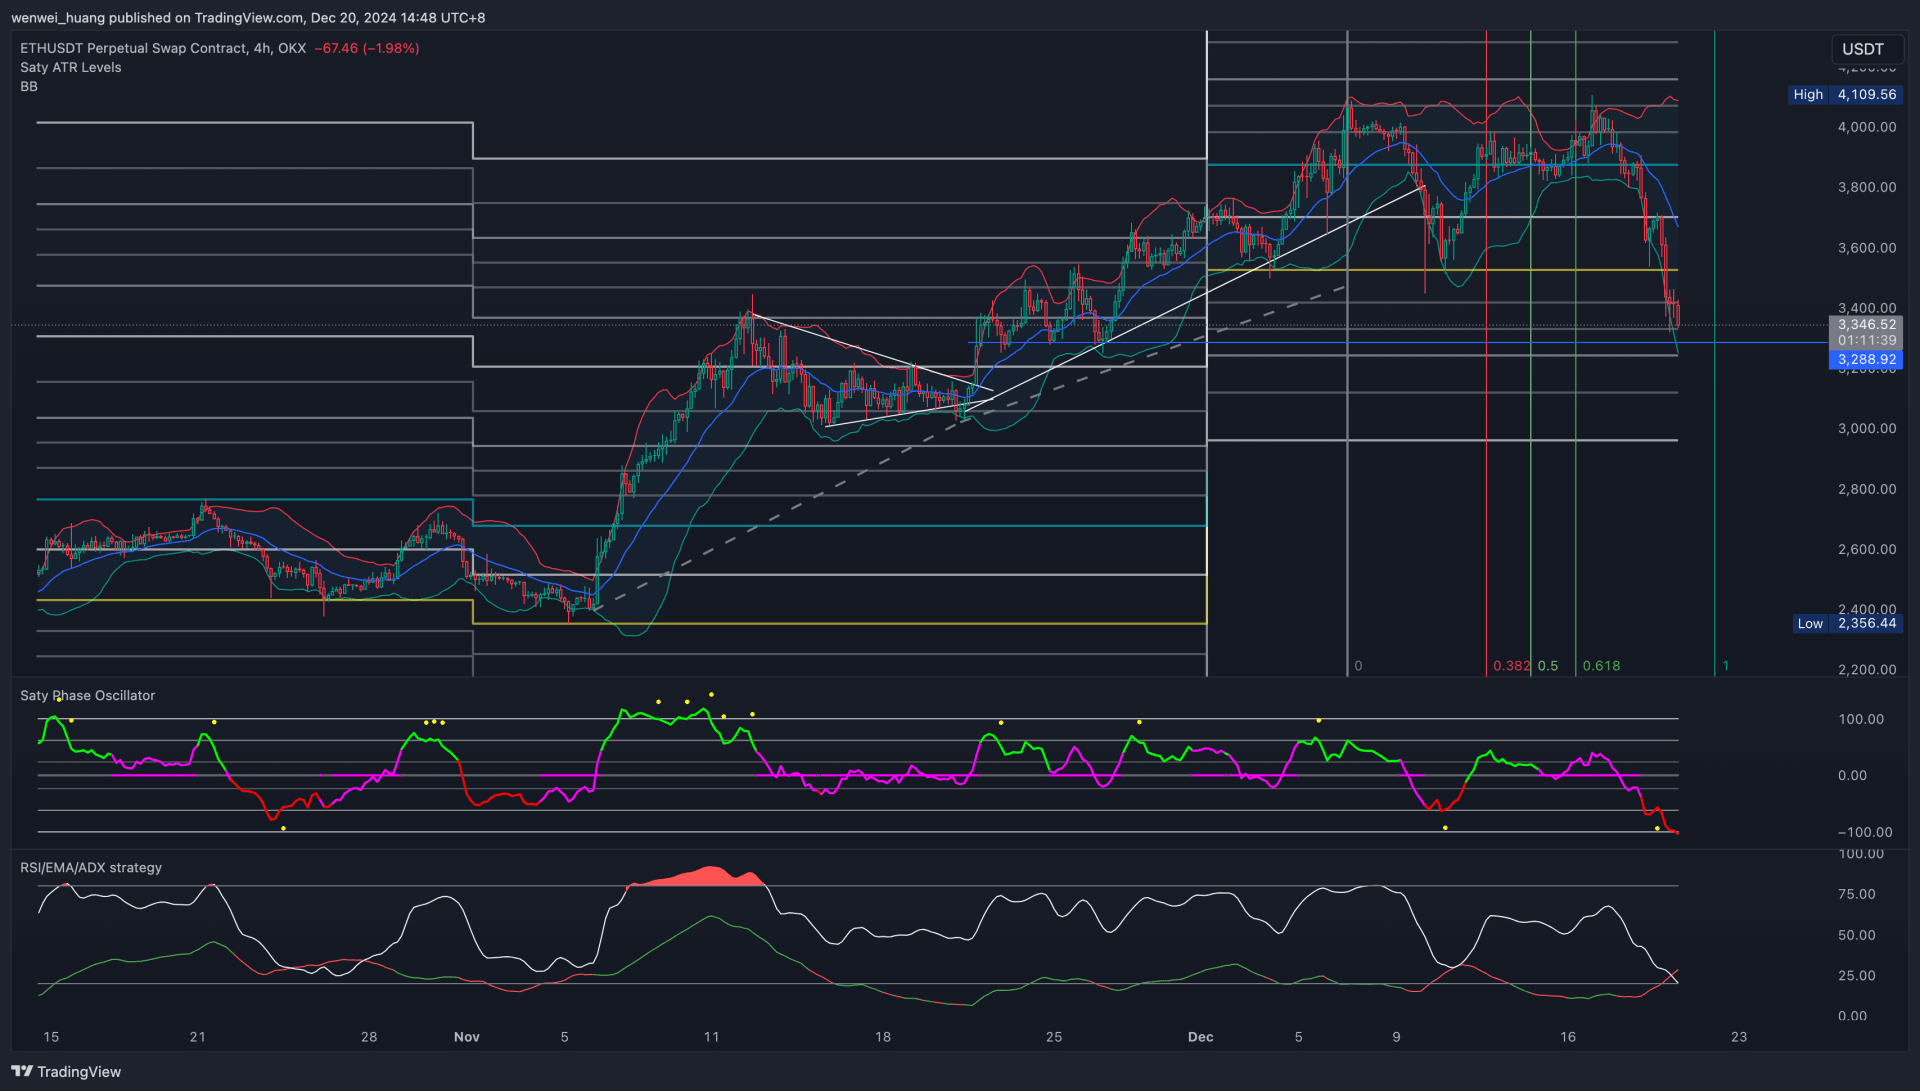Click the 3,000.00 price axis label
The width and height of the screenshot is (1920, 1091).
click(1866, 428)
